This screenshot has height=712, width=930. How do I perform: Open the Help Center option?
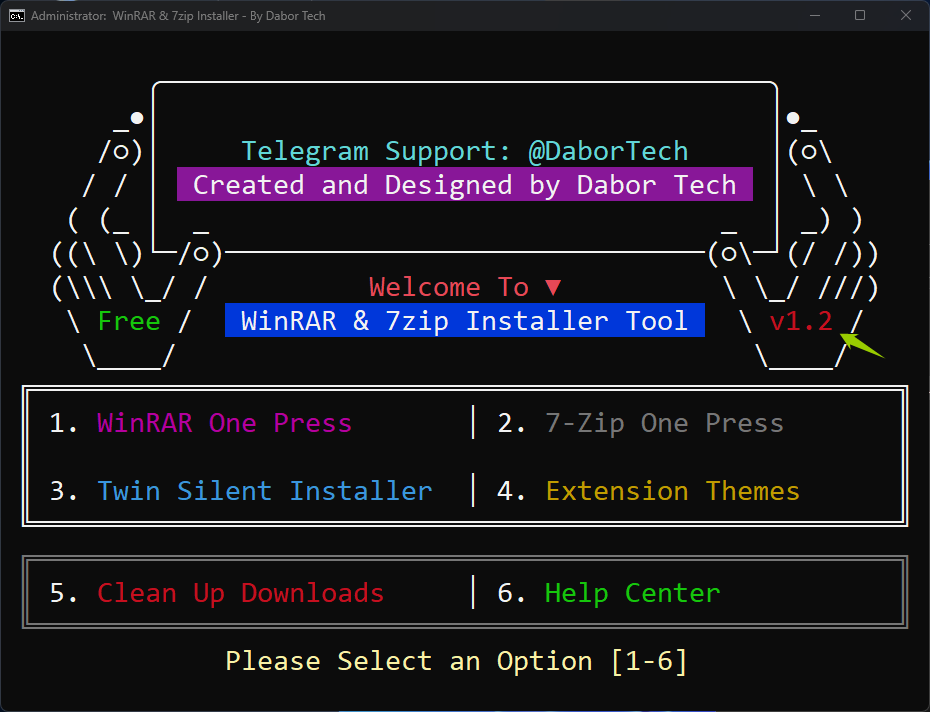[x=632, y=593]
